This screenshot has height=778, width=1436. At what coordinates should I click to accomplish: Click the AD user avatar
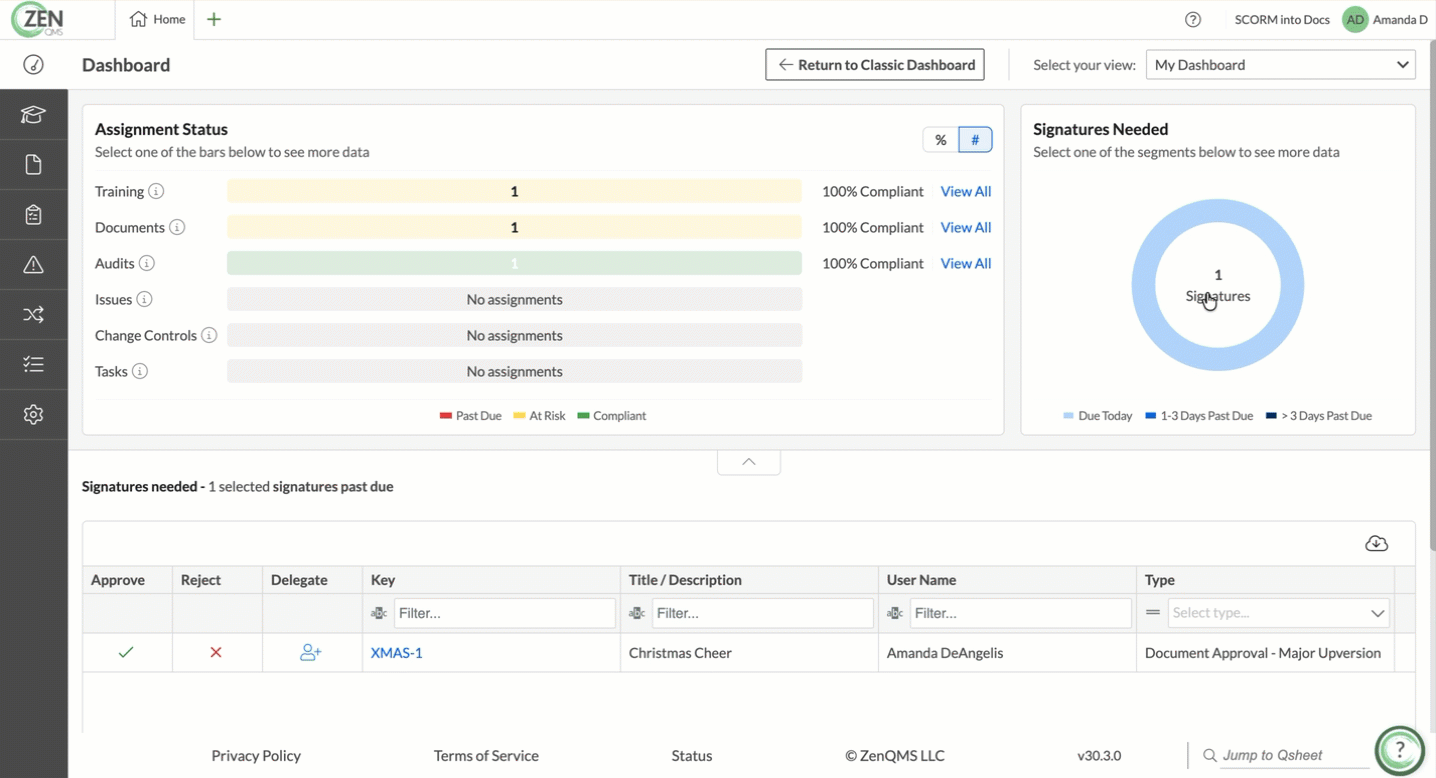(x=1355, y=19)
